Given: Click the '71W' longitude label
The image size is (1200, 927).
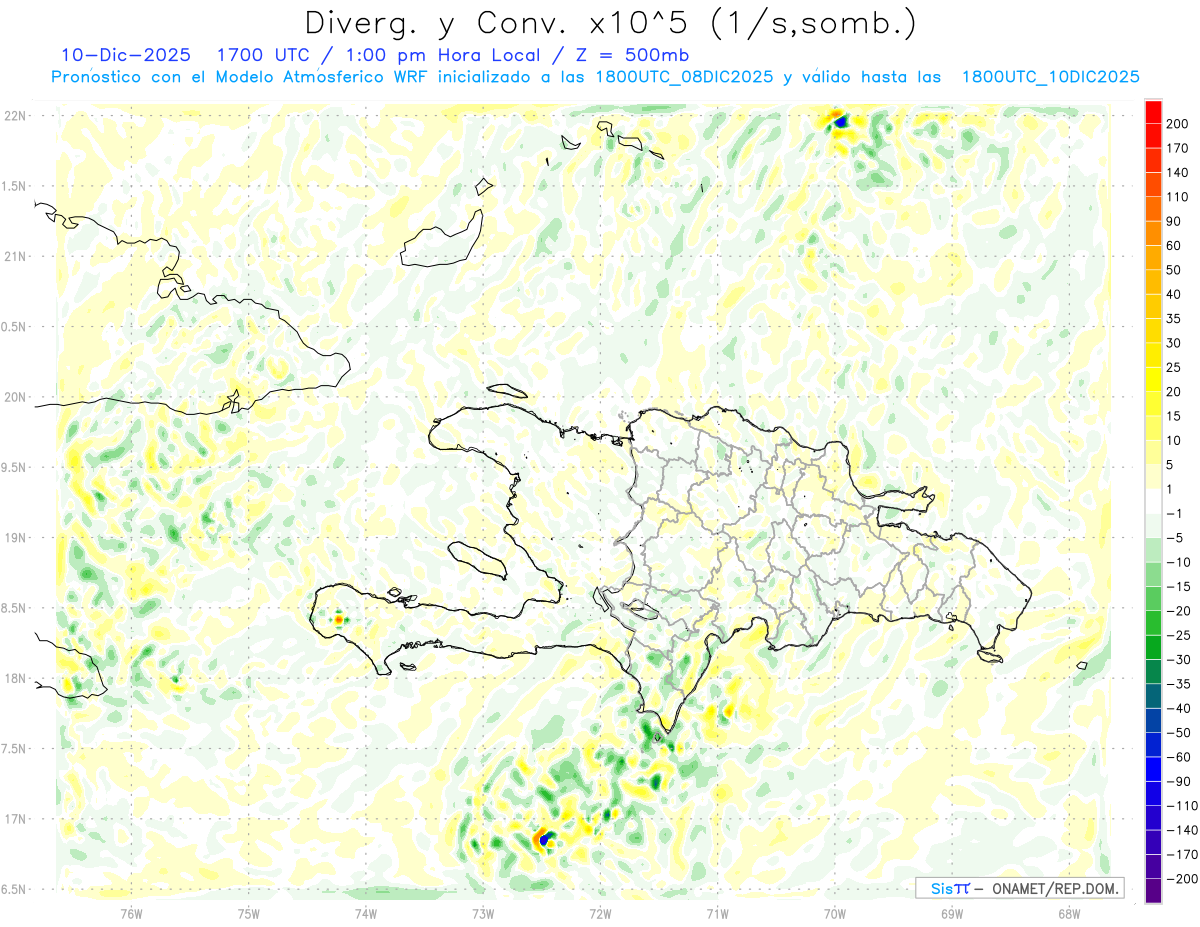Looking at the screenshot, I should pyautogui.click(x=717, y=913).
